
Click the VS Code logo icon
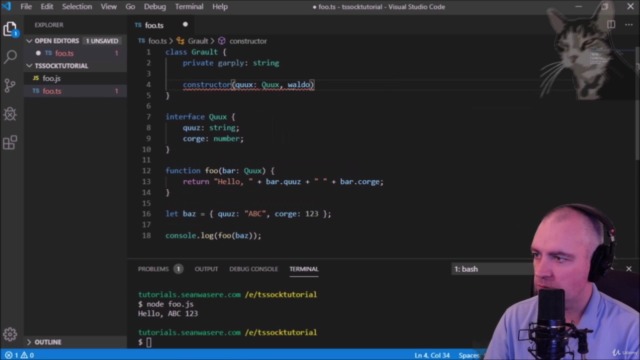coord(7,6)
